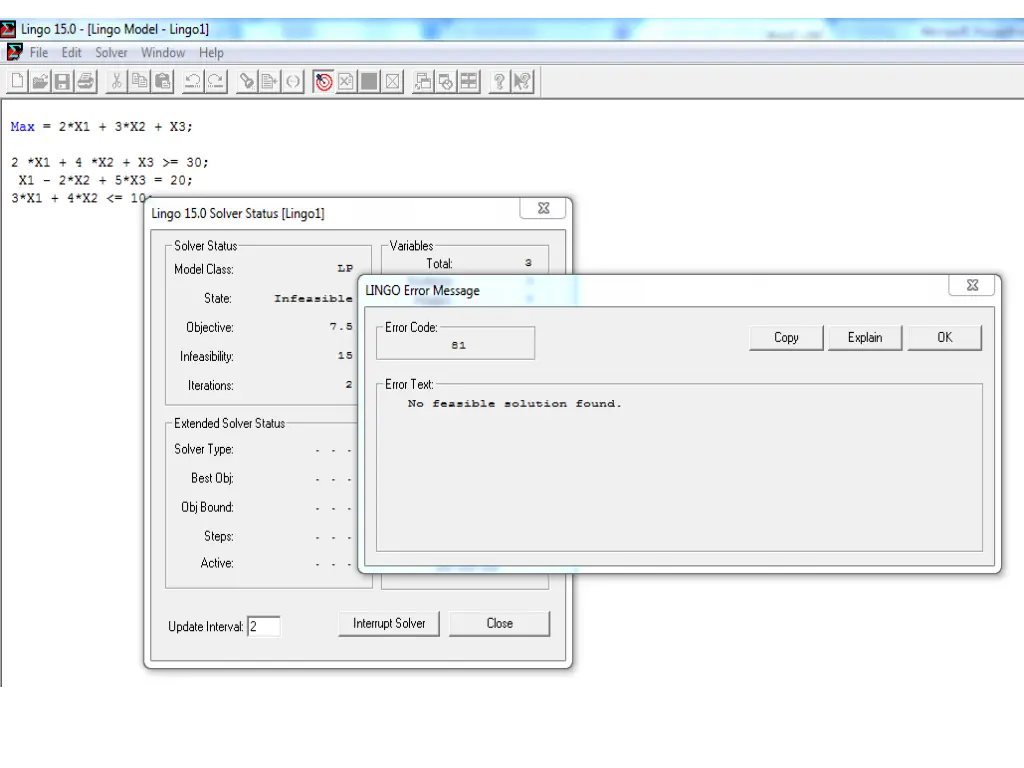
Task: Click the Objective value 7.5
Action: (x=341, y=327)
